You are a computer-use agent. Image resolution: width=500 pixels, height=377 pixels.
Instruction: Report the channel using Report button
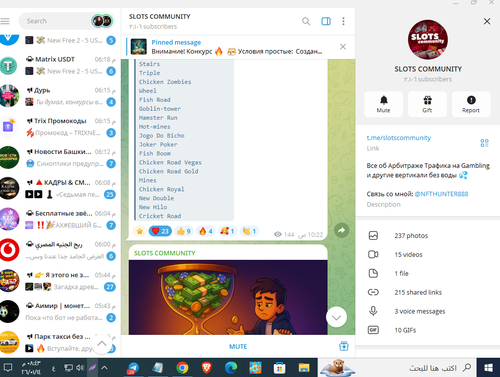(x=471, y=104)
